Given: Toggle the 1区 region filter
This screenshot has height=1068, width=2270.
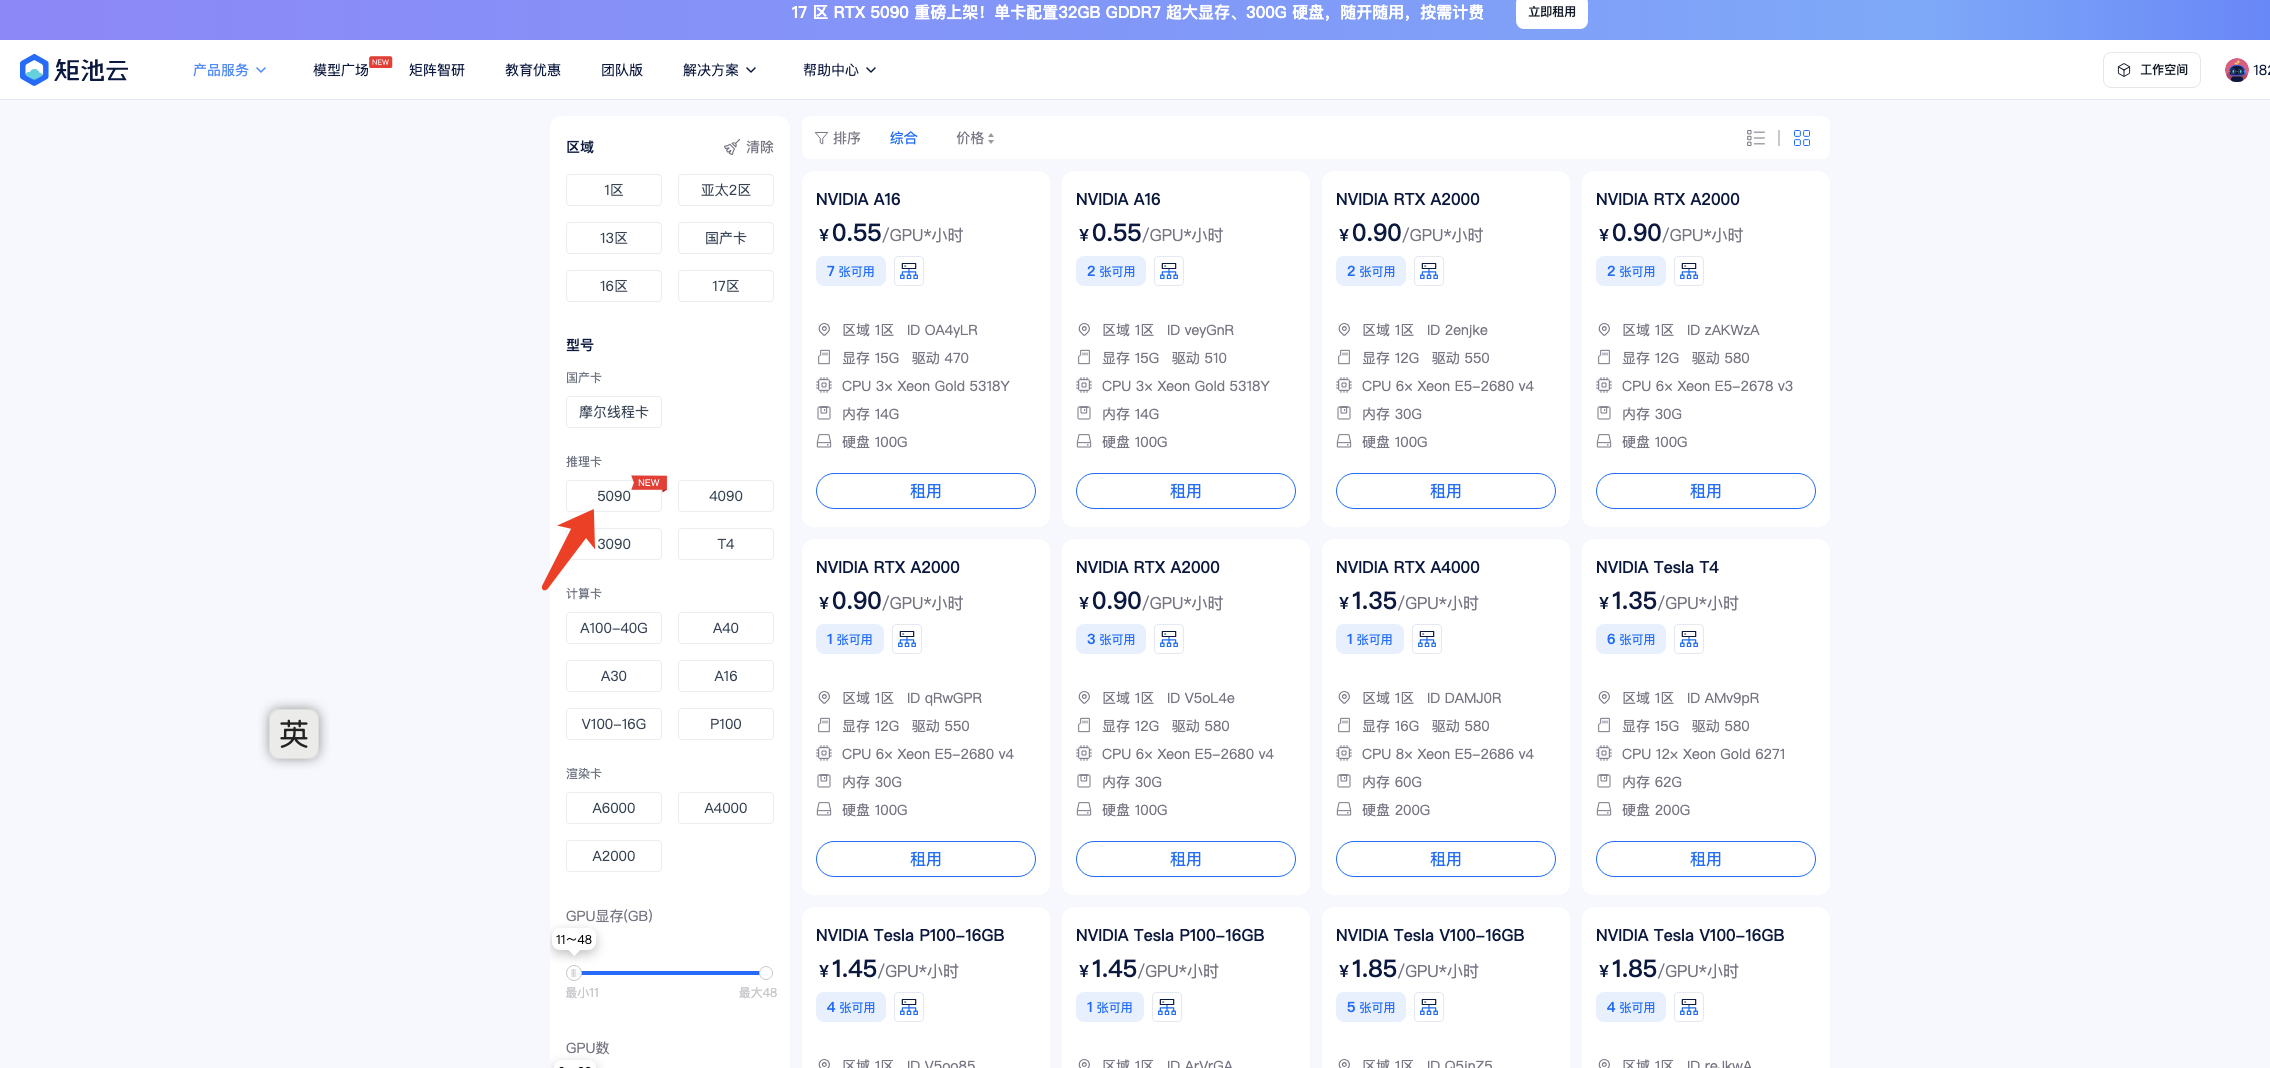Looking at the screenshot, I should [x=614, y=190].
